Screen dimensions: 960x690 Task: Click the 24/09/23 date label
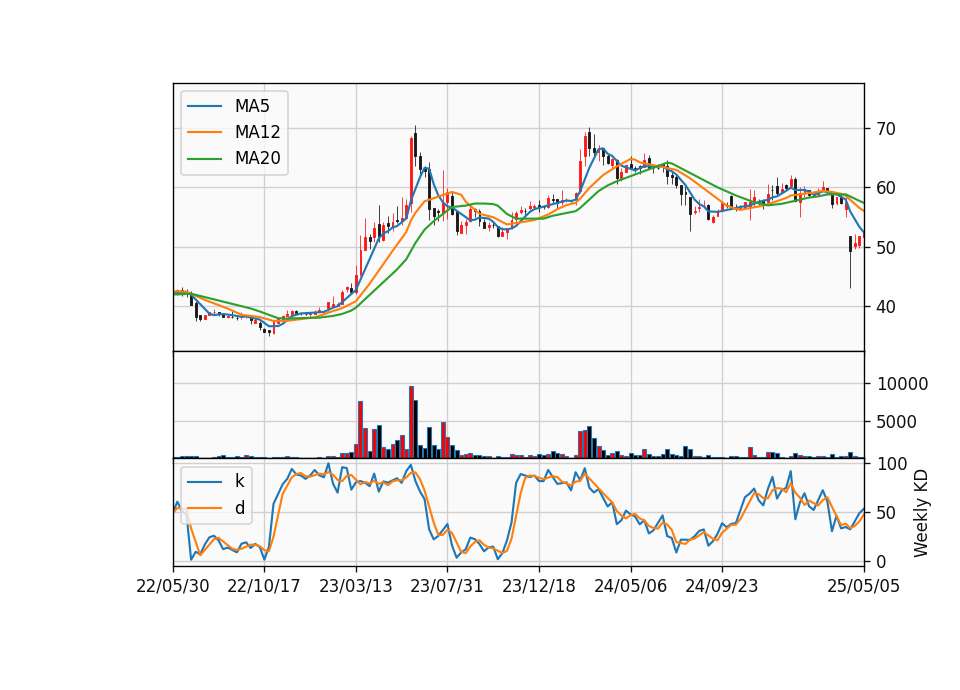(x=722, y=586)
